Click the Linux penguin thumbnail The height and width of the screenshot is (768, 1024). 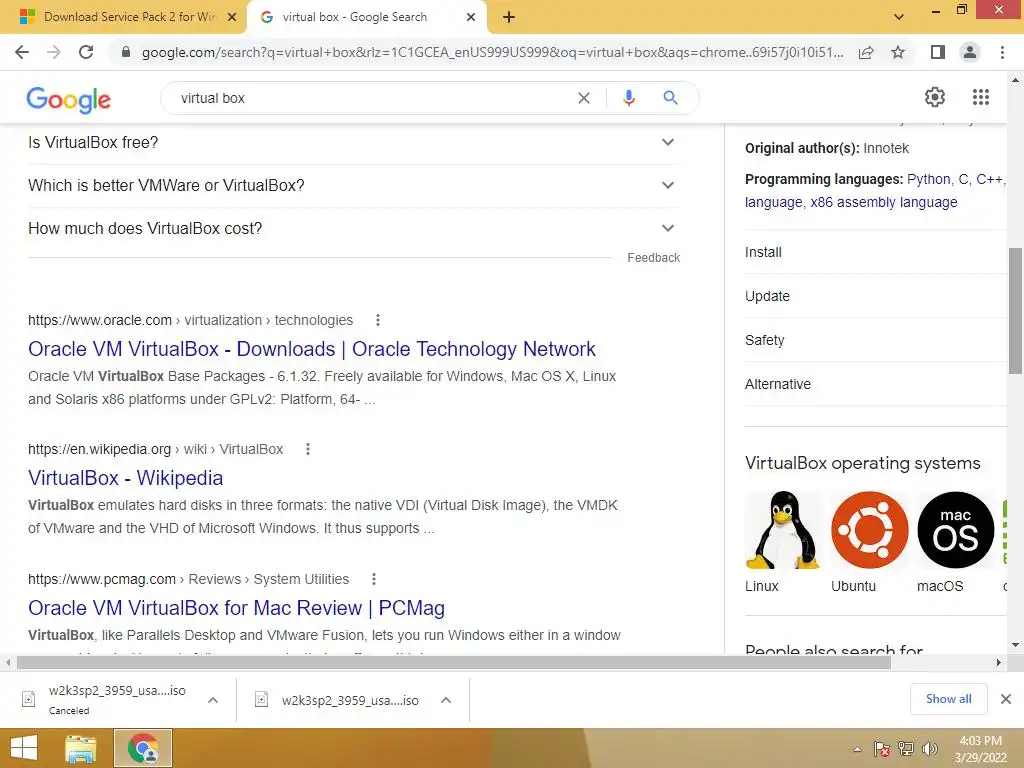783,530
